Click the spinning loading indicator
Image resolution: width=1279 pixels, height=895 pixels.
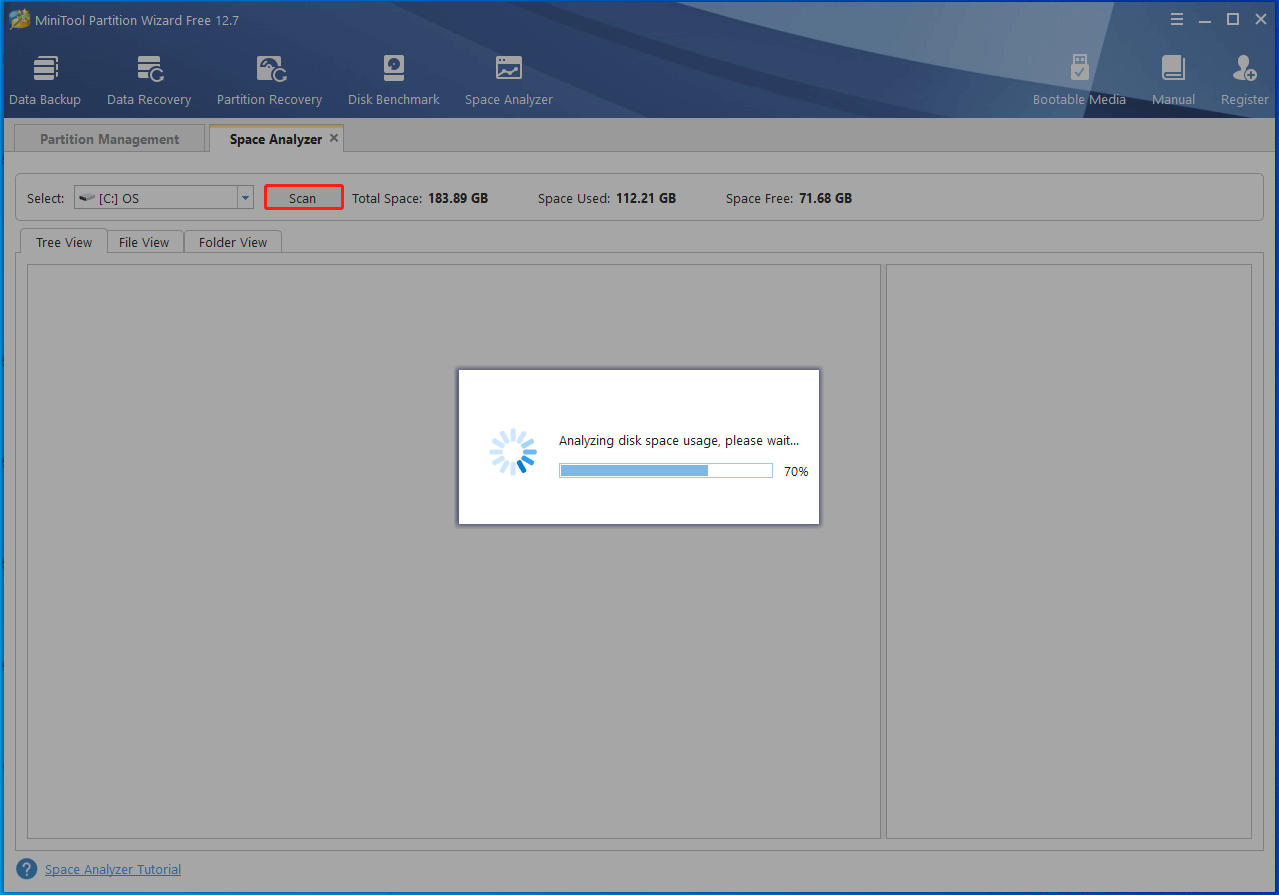point(513,452)
